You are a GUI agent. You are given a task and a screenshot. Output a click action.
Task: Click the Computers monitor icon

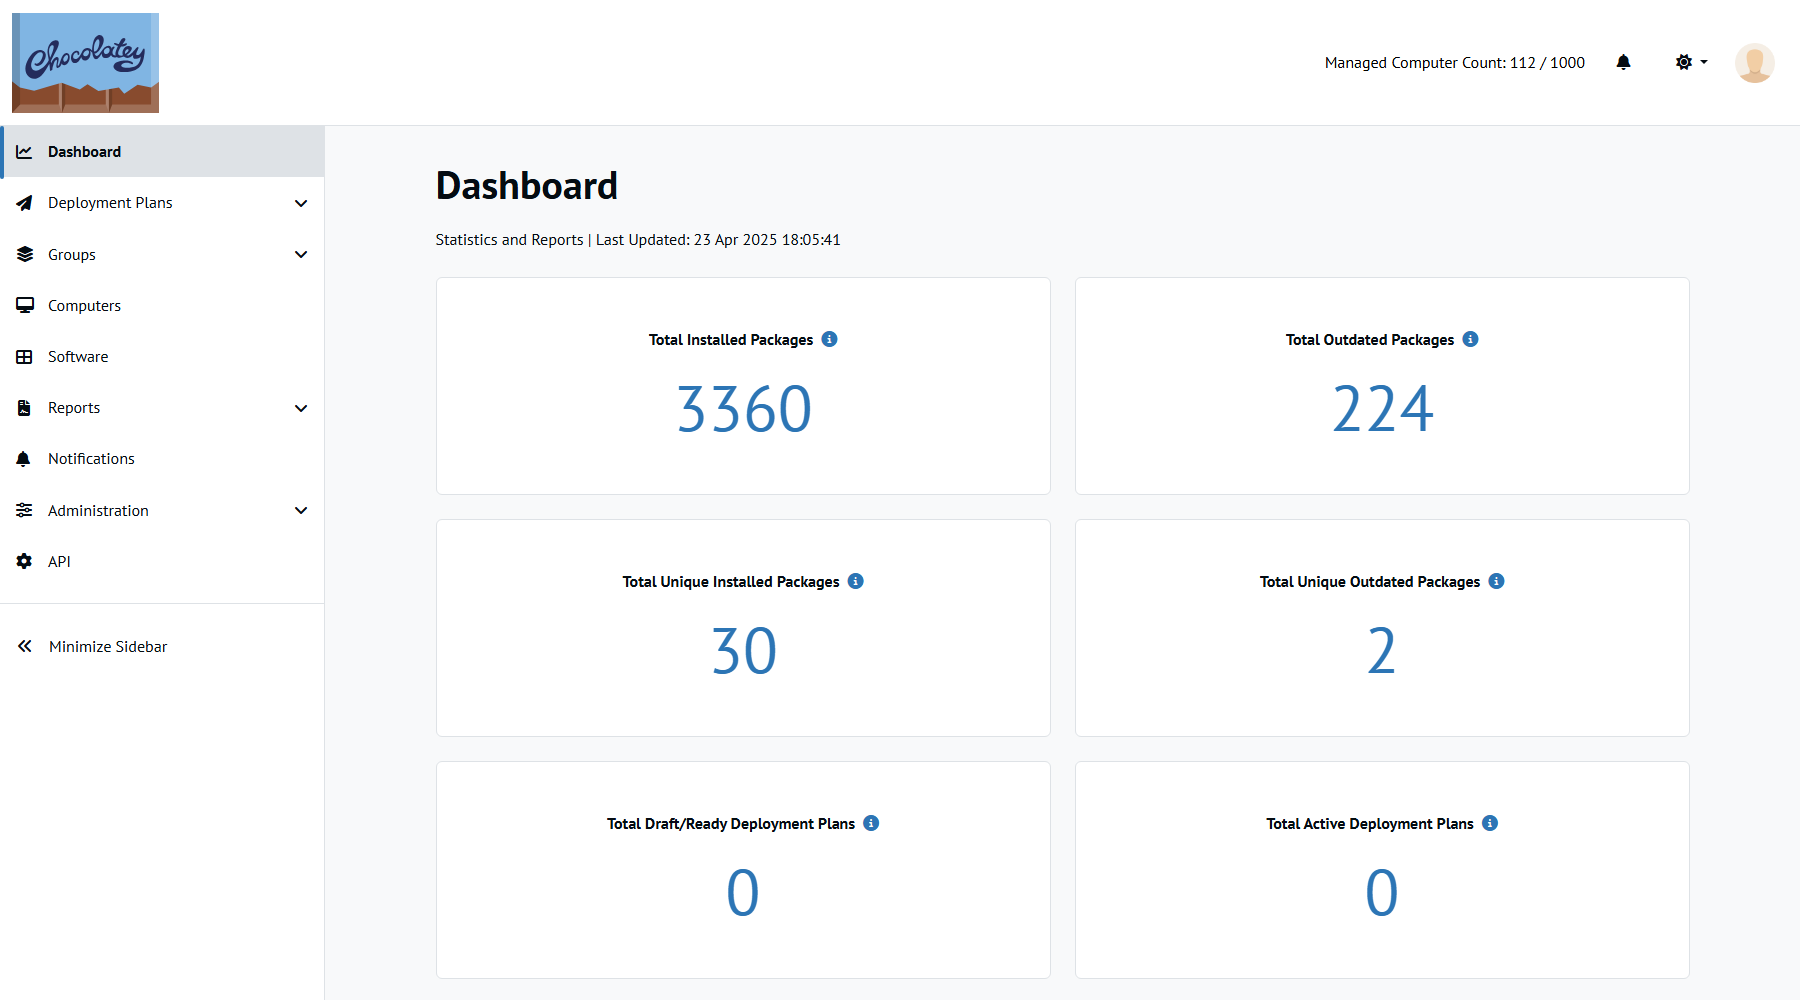(x=24, y=305)
